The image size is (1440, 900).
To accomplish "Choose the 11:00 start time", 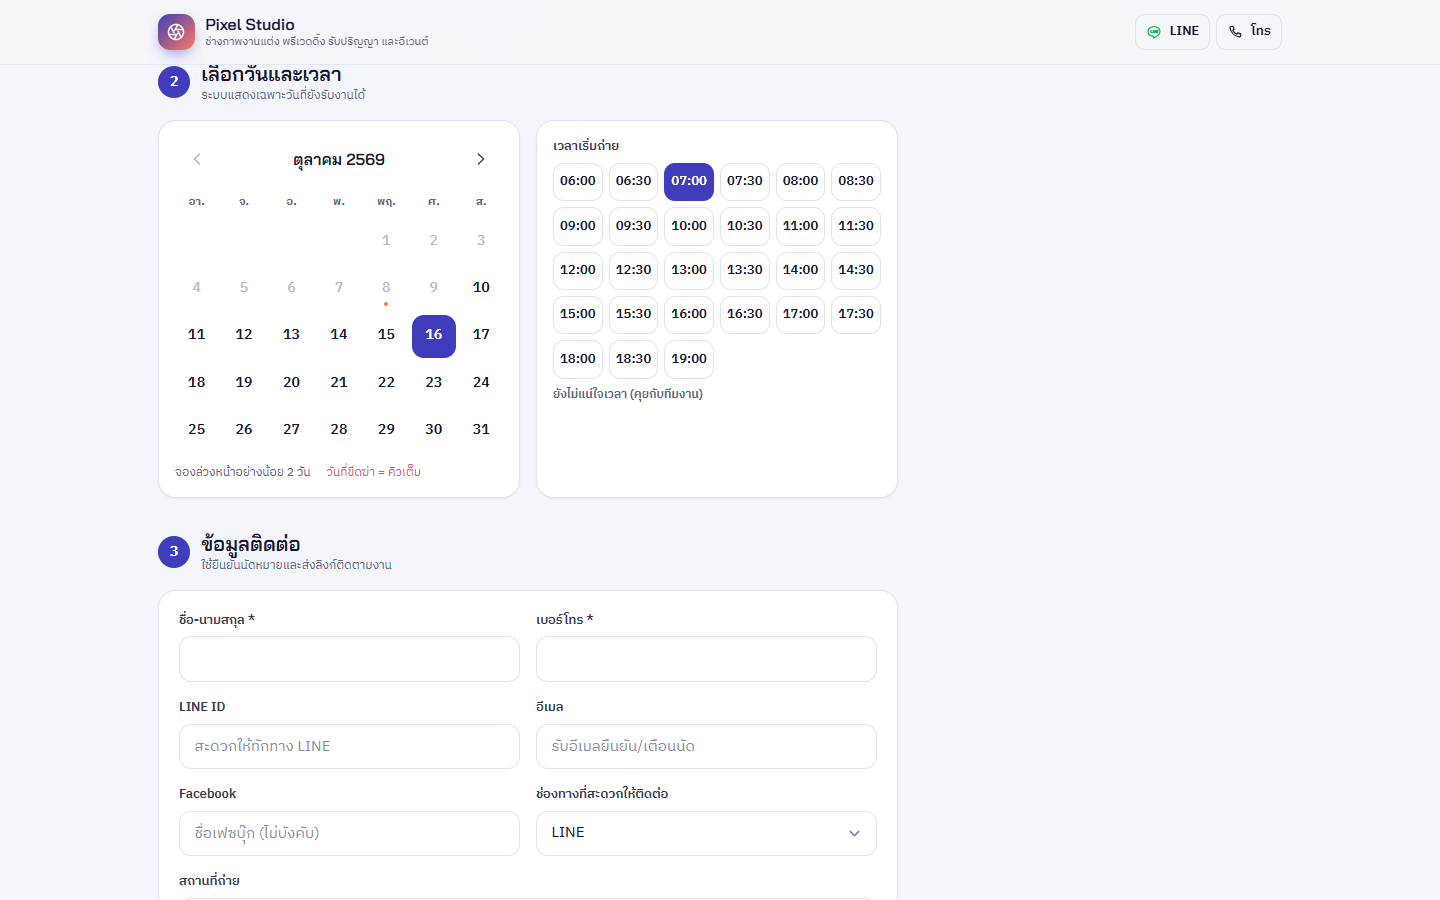I will tap(800, 226).
